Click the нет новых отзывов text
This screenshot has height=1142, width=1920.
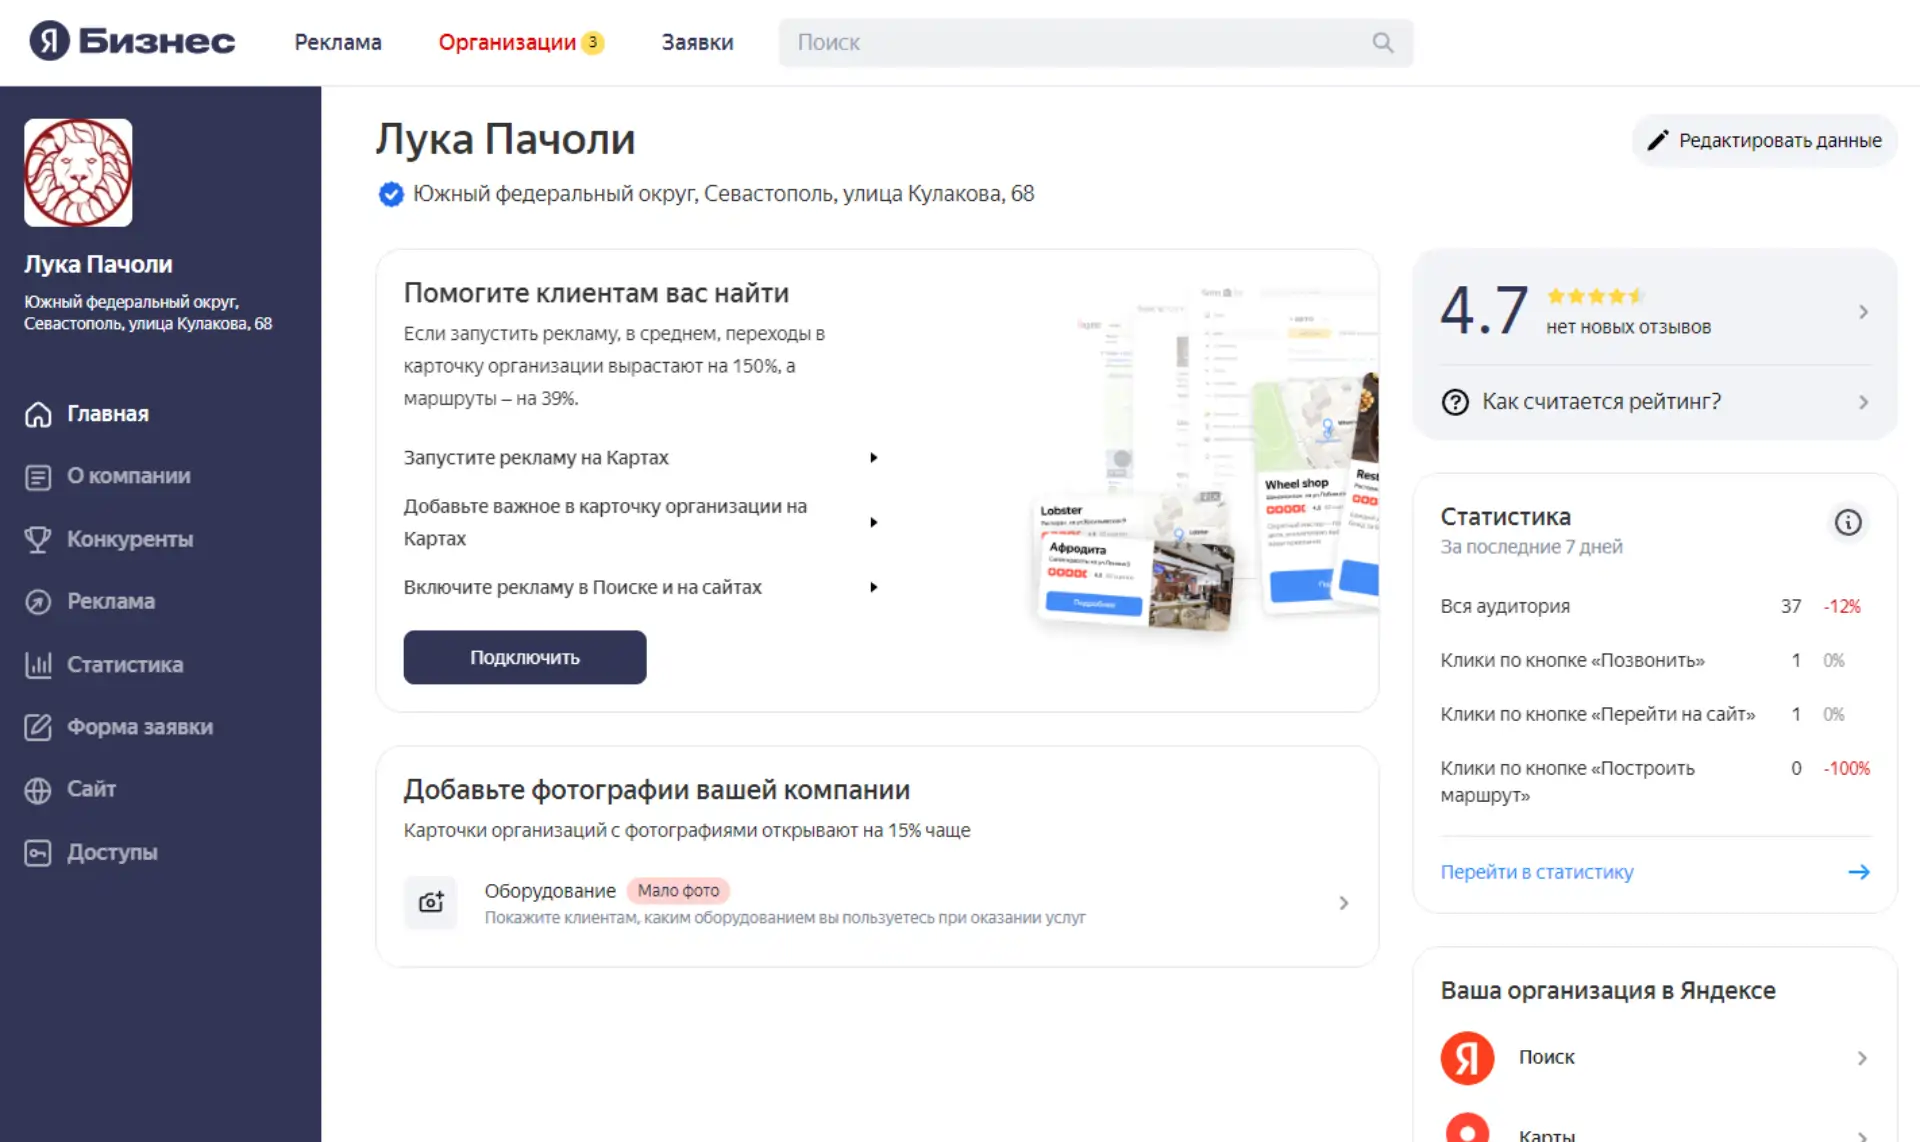tap(1628, 327)
